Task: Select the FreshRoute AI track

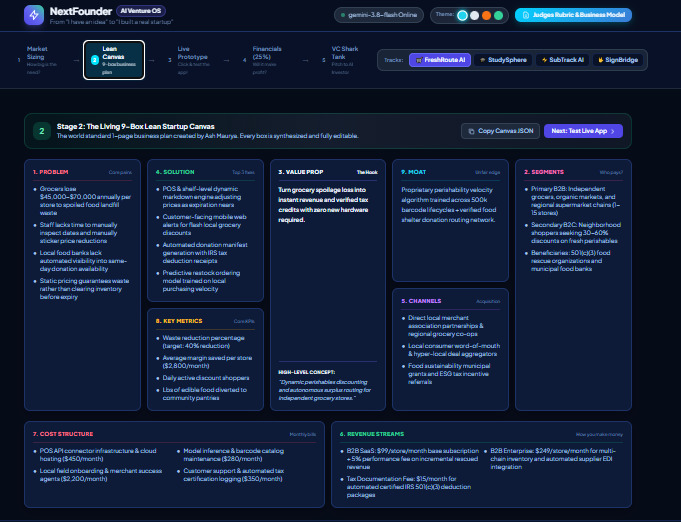Action: point(440,60)
